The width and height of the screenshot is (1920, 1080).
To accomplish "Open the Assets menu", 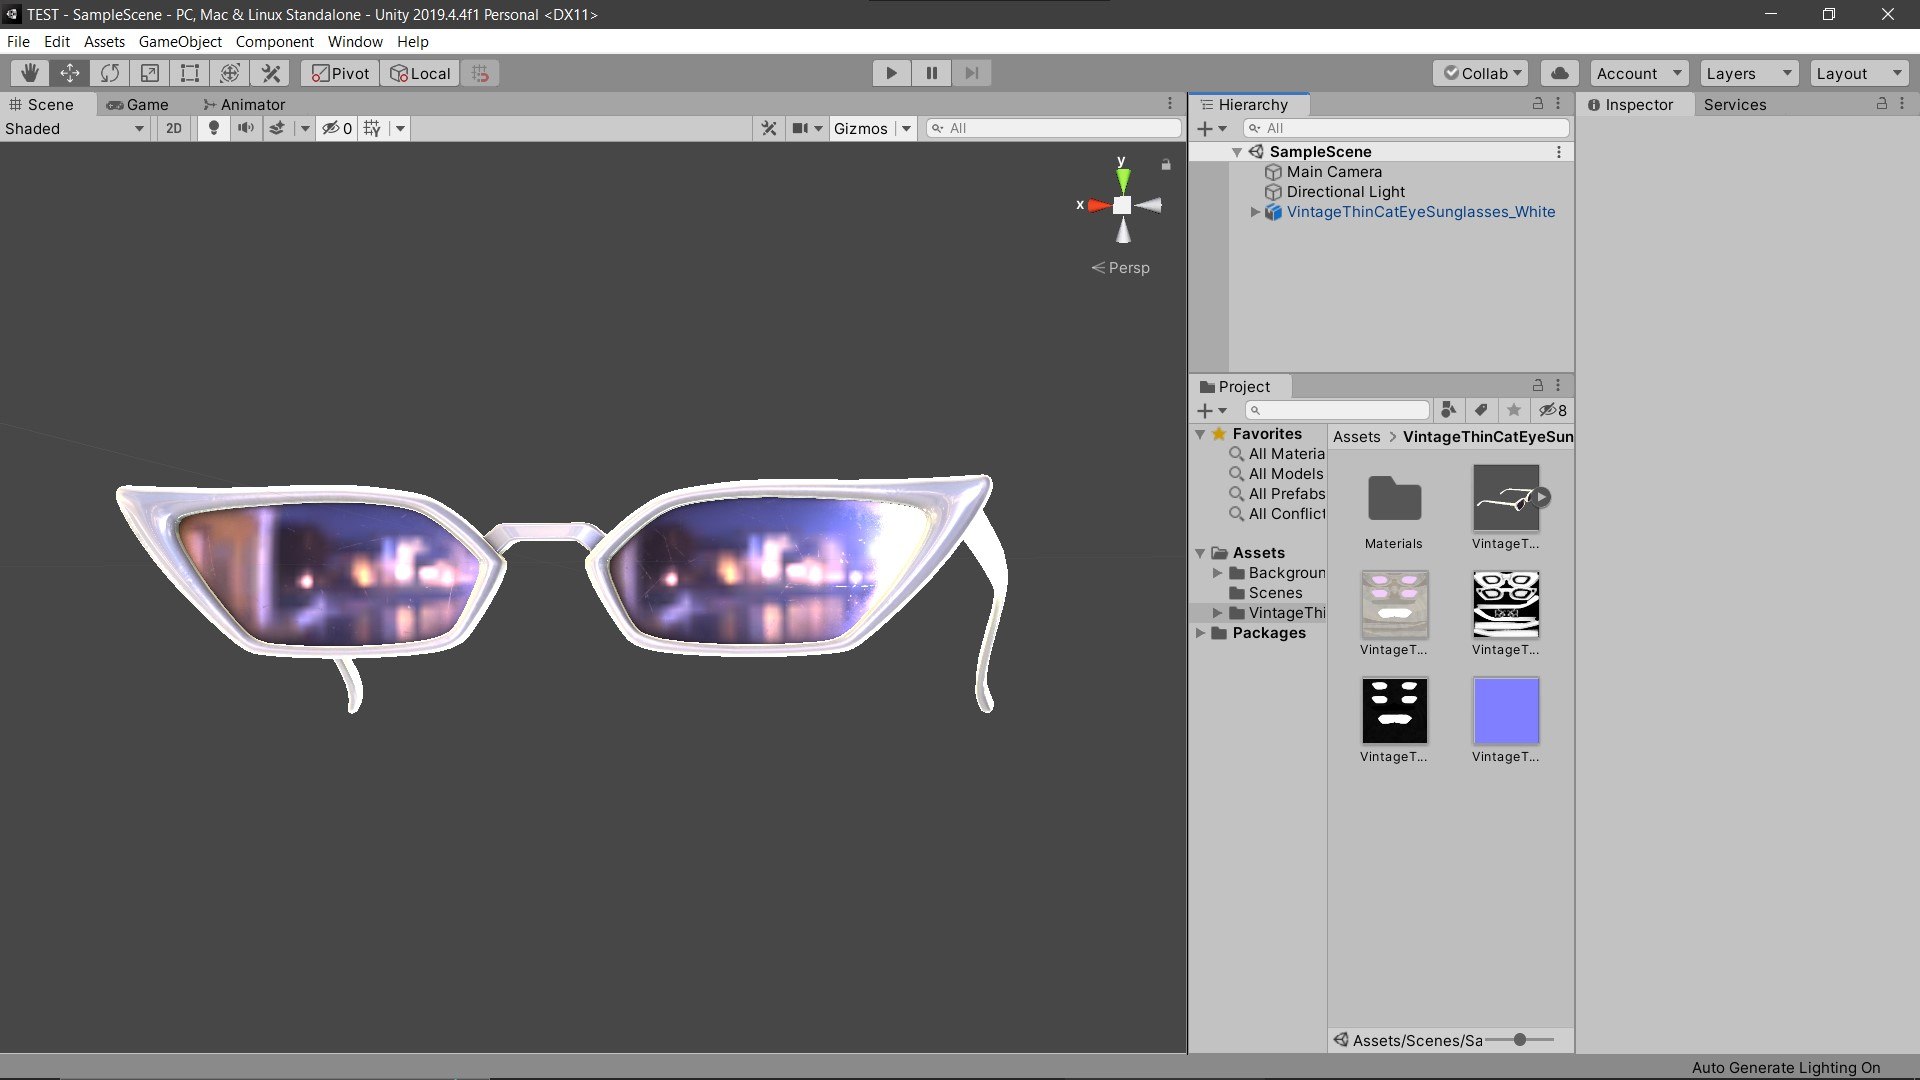I will (104, 42).
